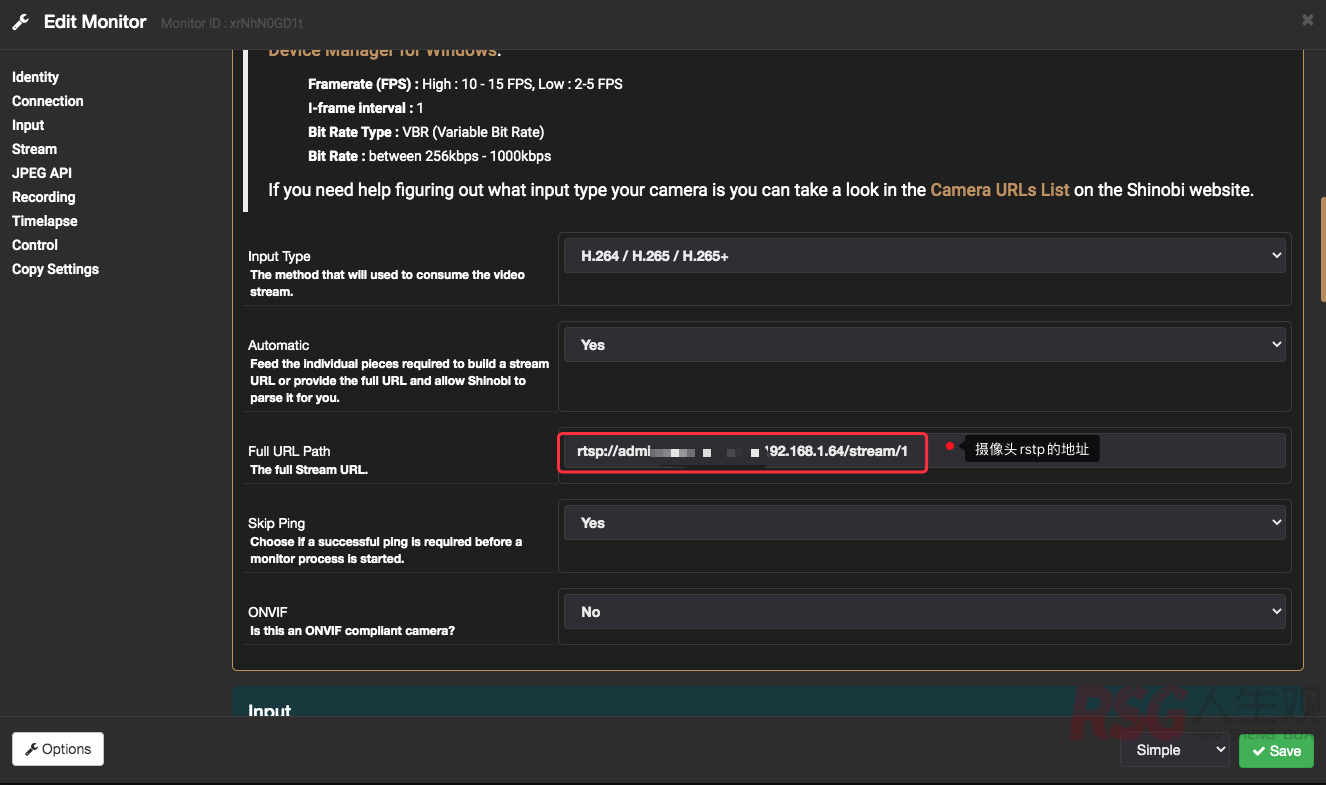
Task: Go to the Timelapse section
Action: click(x=44, y=221)
